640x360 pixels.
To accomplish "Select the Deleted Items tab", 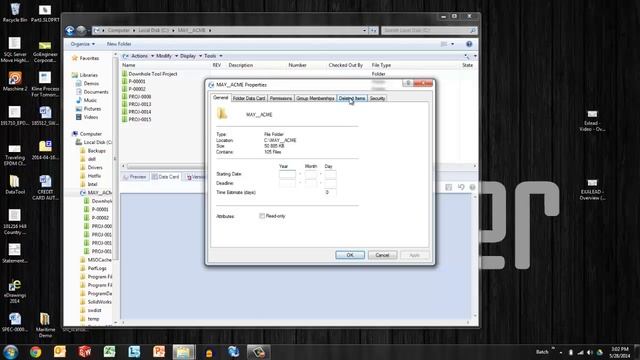I will click(352, 98).
